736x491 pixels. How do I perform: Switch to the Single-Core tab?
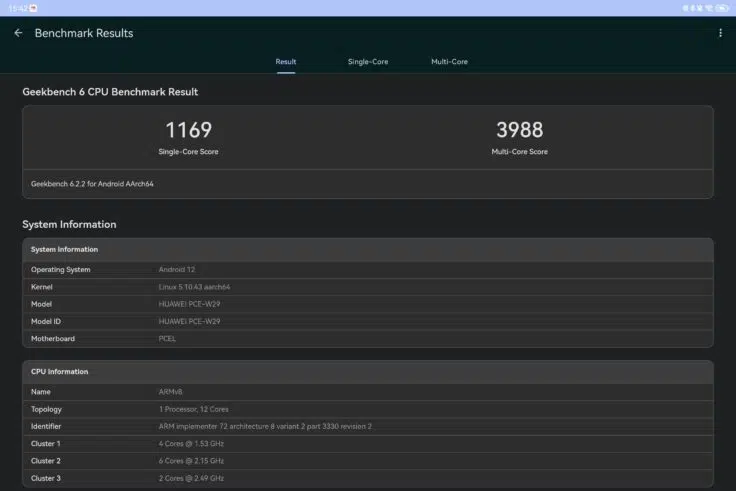click(368, 61)
